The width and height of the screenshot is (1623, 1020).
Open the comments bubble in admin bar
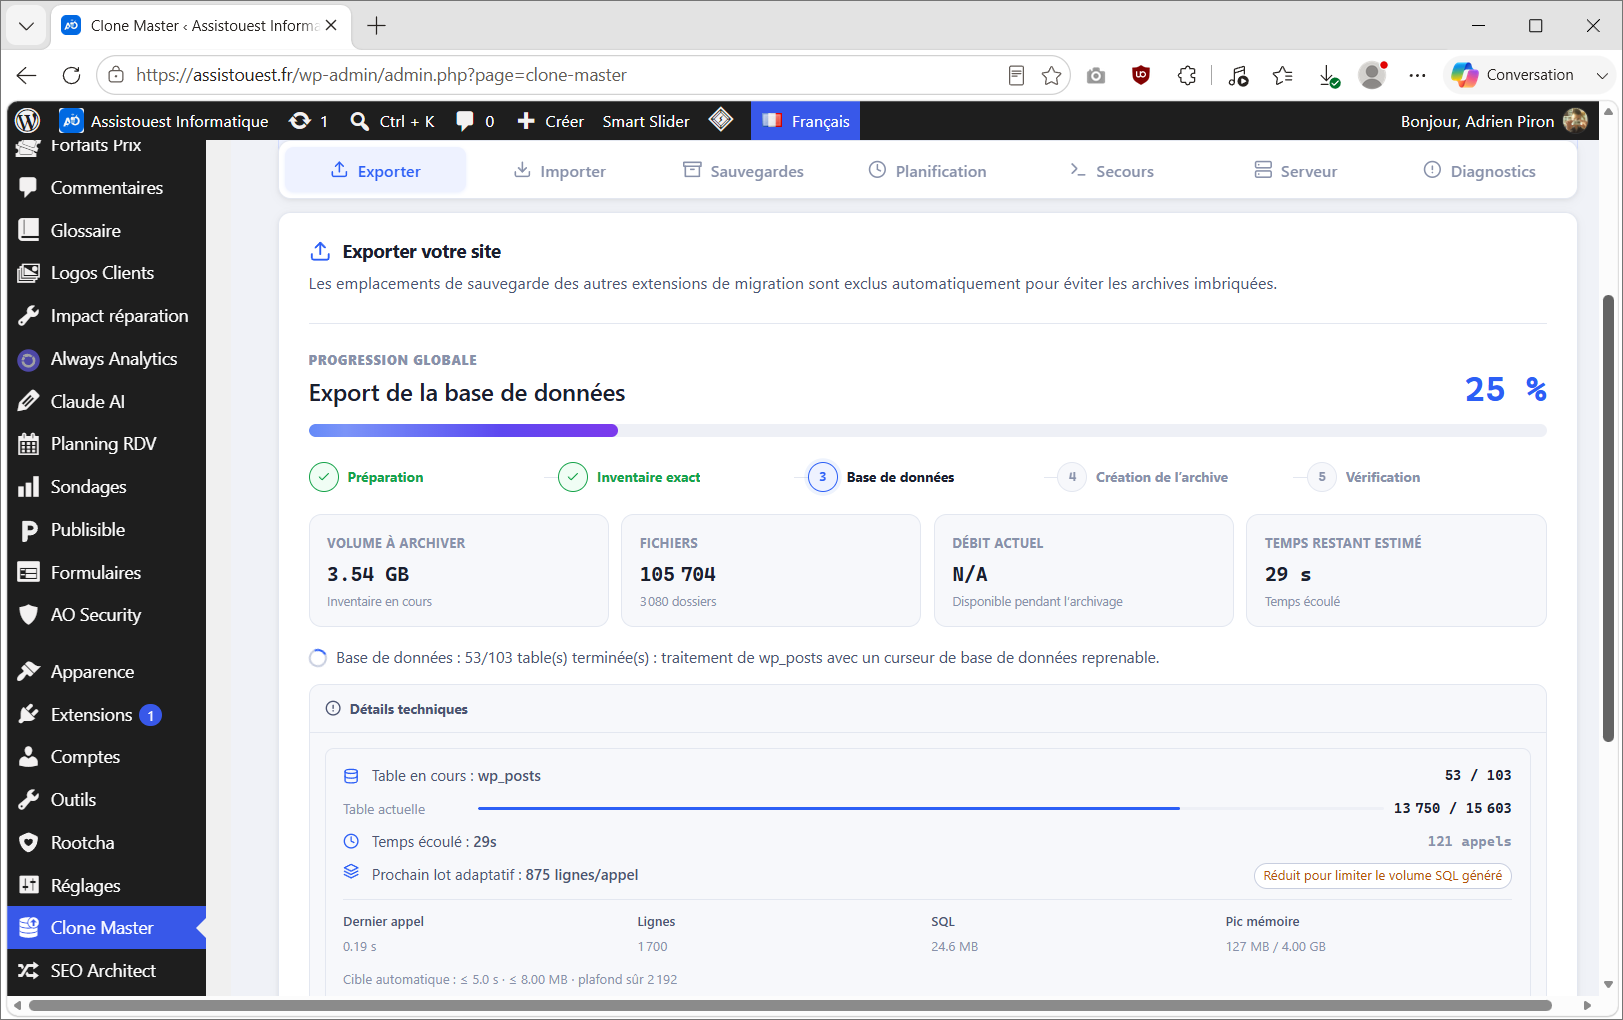tap(475, 121)
